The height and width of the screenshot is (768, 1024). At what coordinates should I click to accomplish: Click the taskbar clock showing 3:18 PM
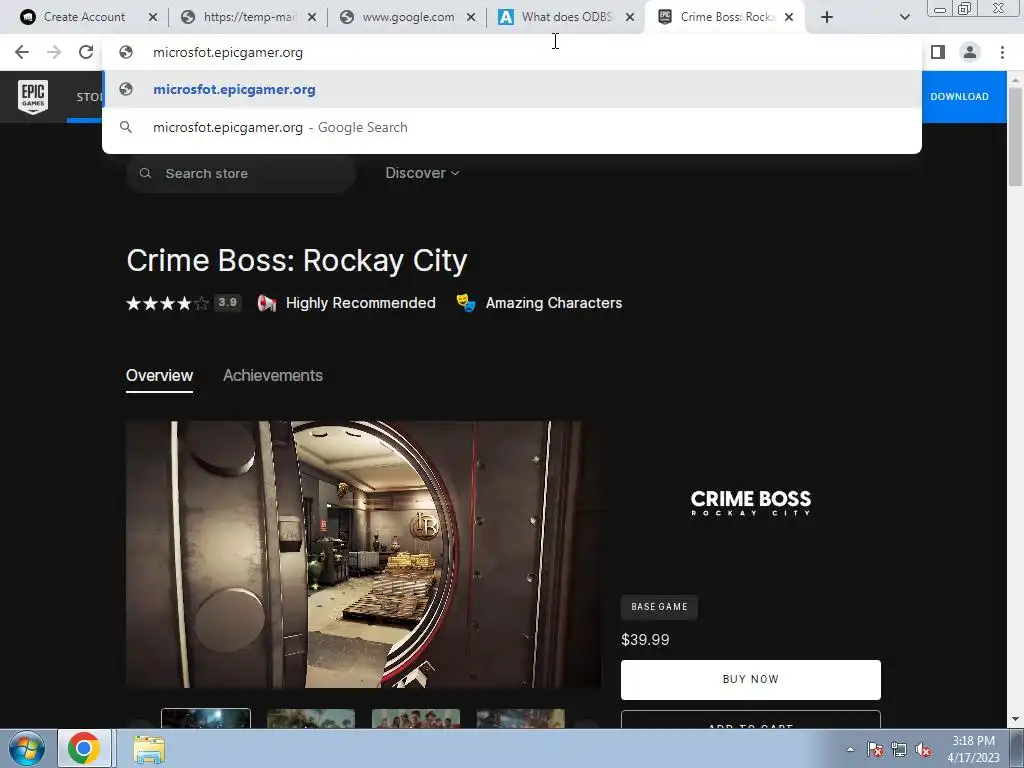973,749
